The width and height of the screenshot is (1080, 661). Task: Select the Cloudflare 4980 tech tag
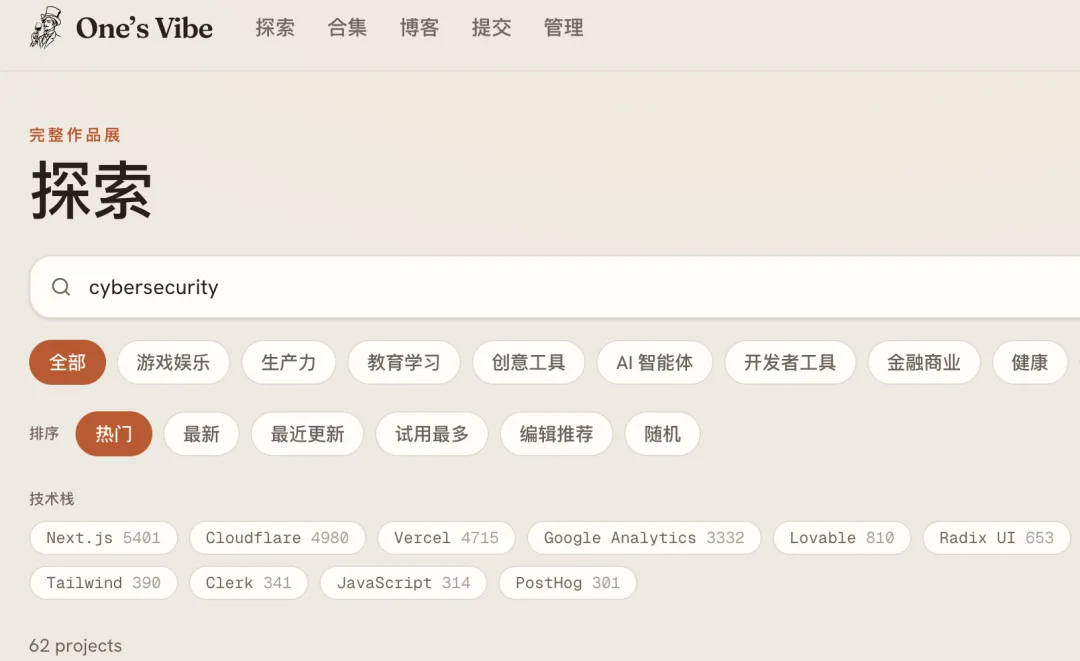pyautogui.click(x=277, y=538)
